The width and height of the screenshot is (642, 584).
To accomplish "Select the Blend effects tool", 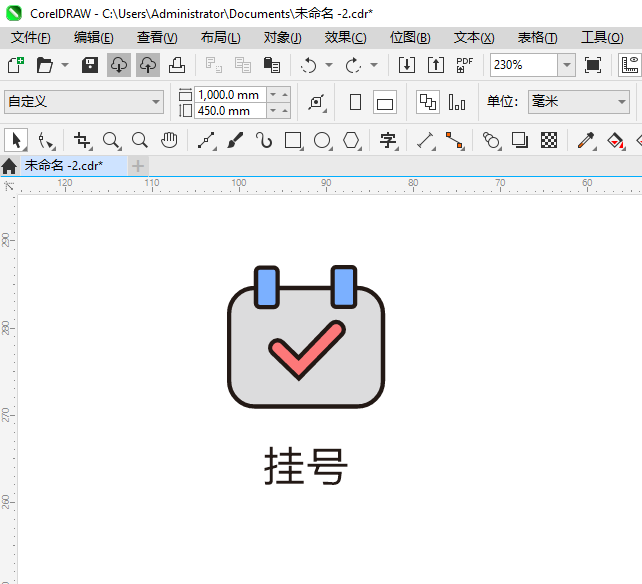I will [491, 140].
